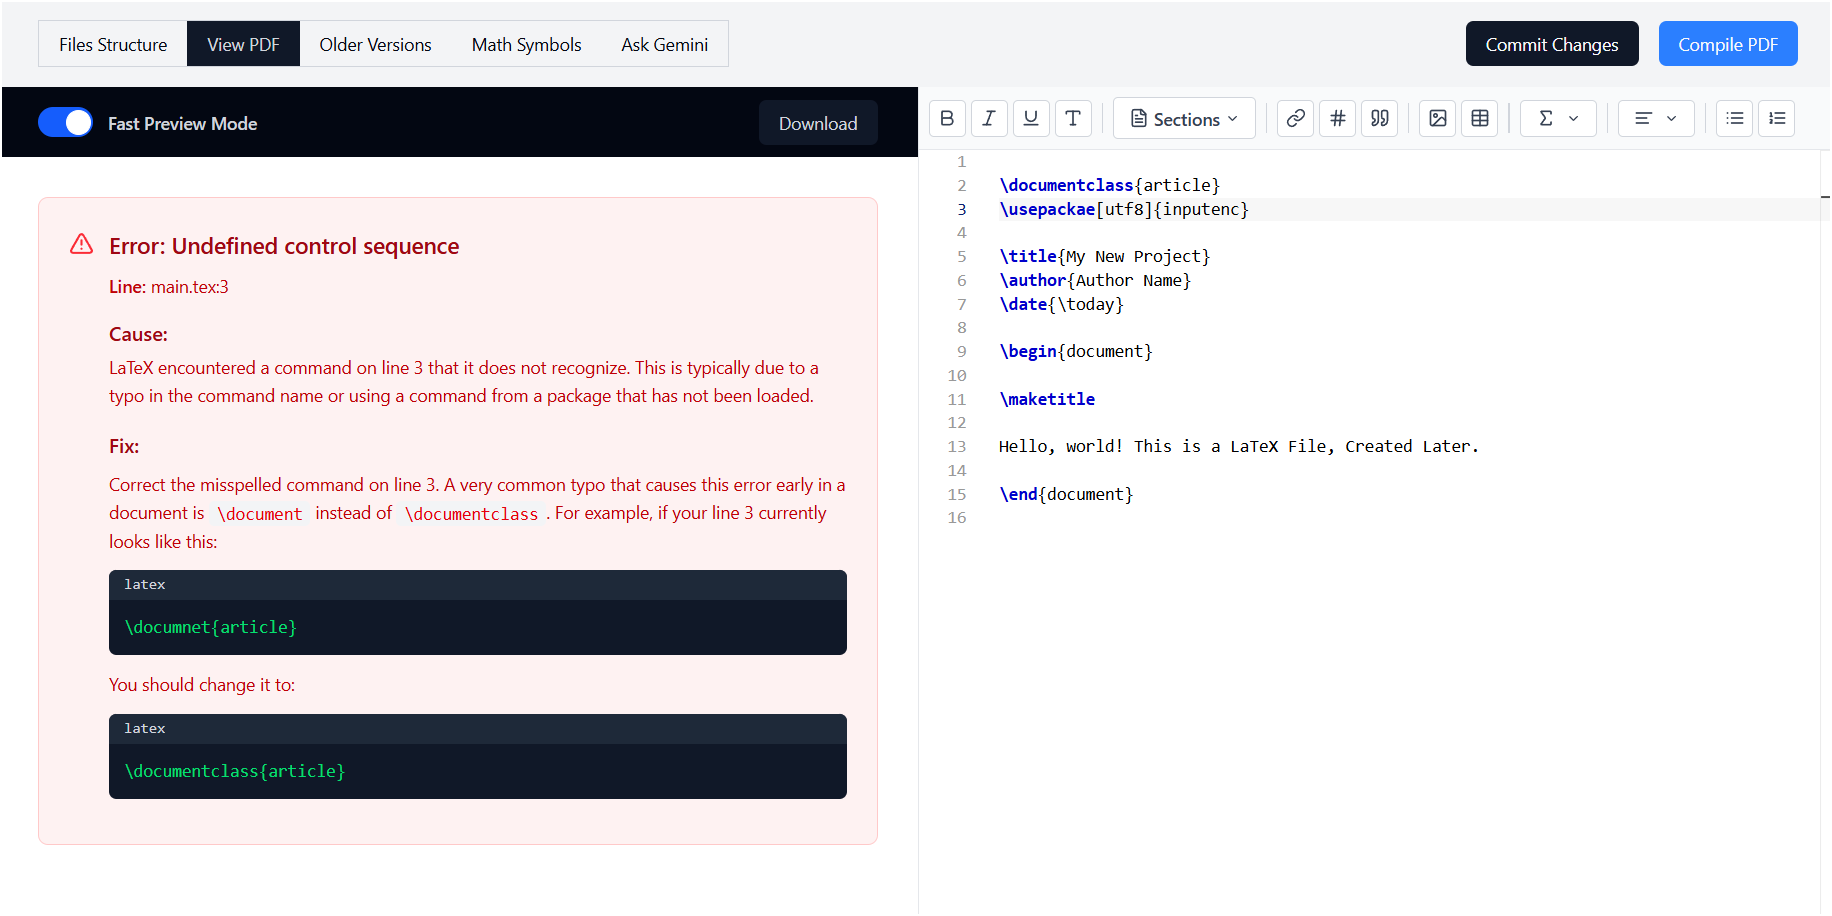Open the sigma math dropdown

(1558, 118)
